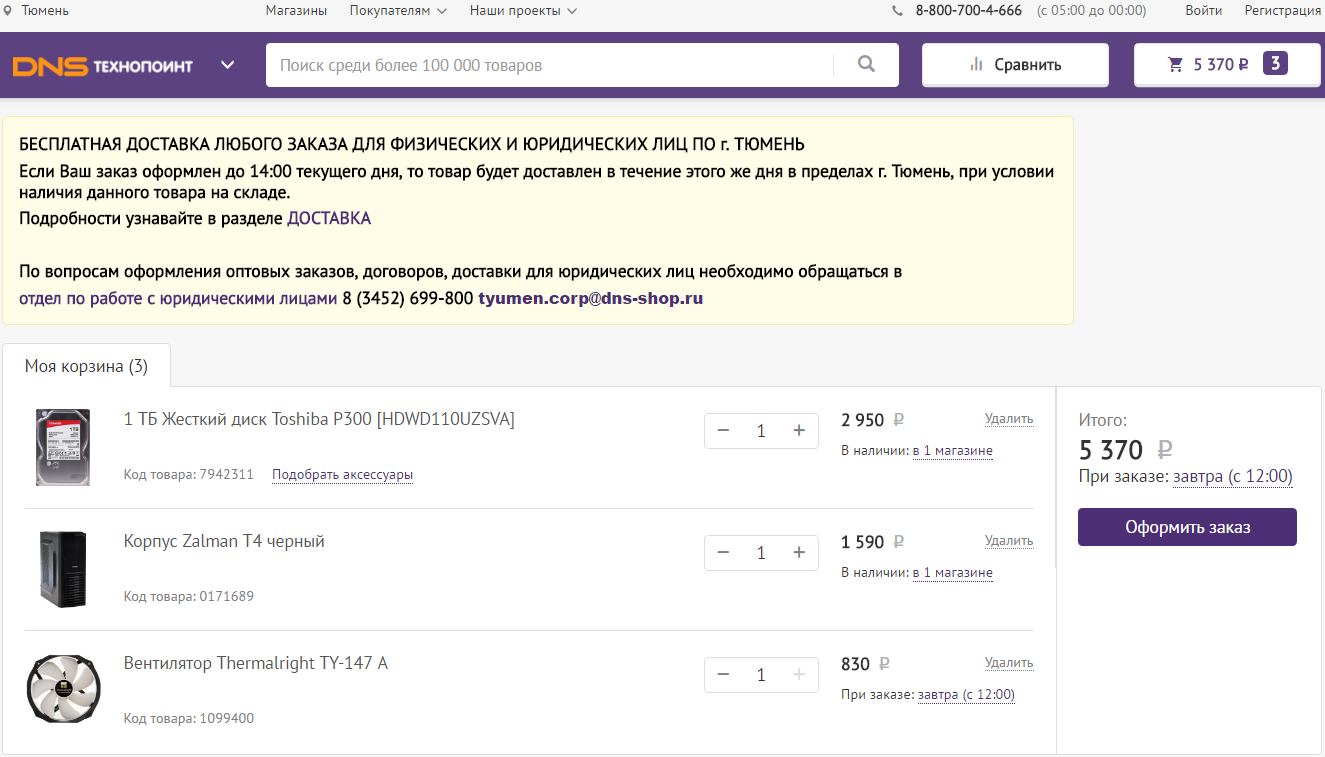Open the Сравнить comparison button
The width and height of the screenshot is (1325, 757).
[x=1015, y=65]
